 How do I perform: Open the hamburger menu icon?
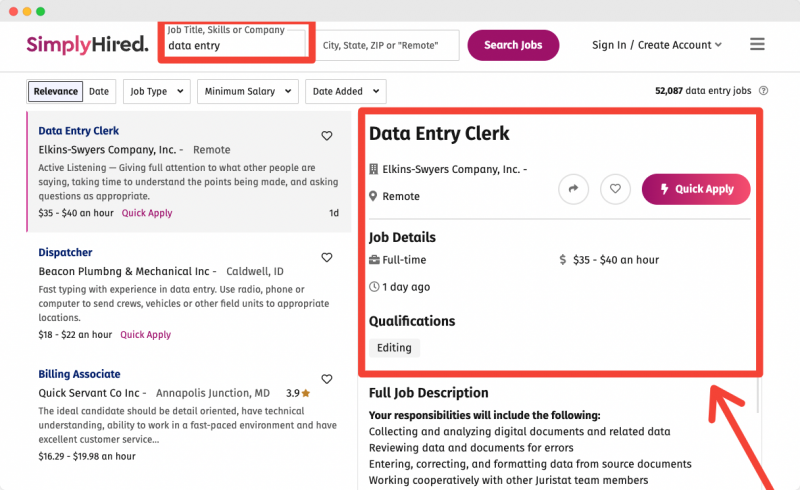click(757, 44)
